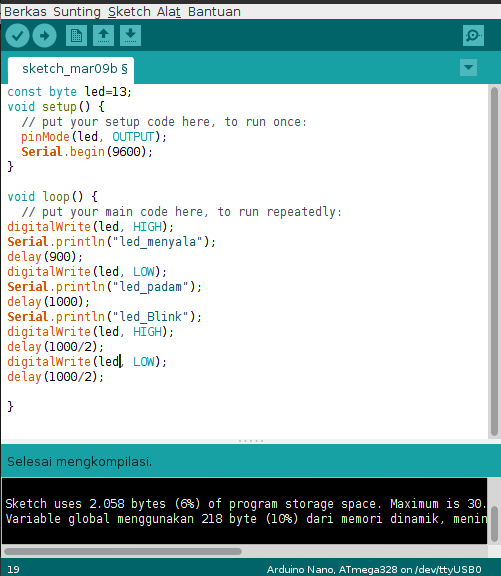501x576 pixels.
Task: Click 'Arduino Nano, ATmega328' board status text
Action: [374, 569]
